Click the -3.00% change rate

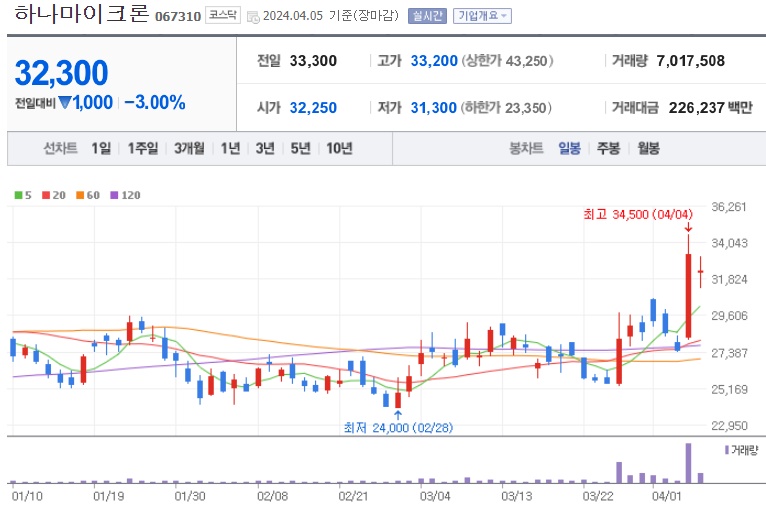(x=155, y=103)
